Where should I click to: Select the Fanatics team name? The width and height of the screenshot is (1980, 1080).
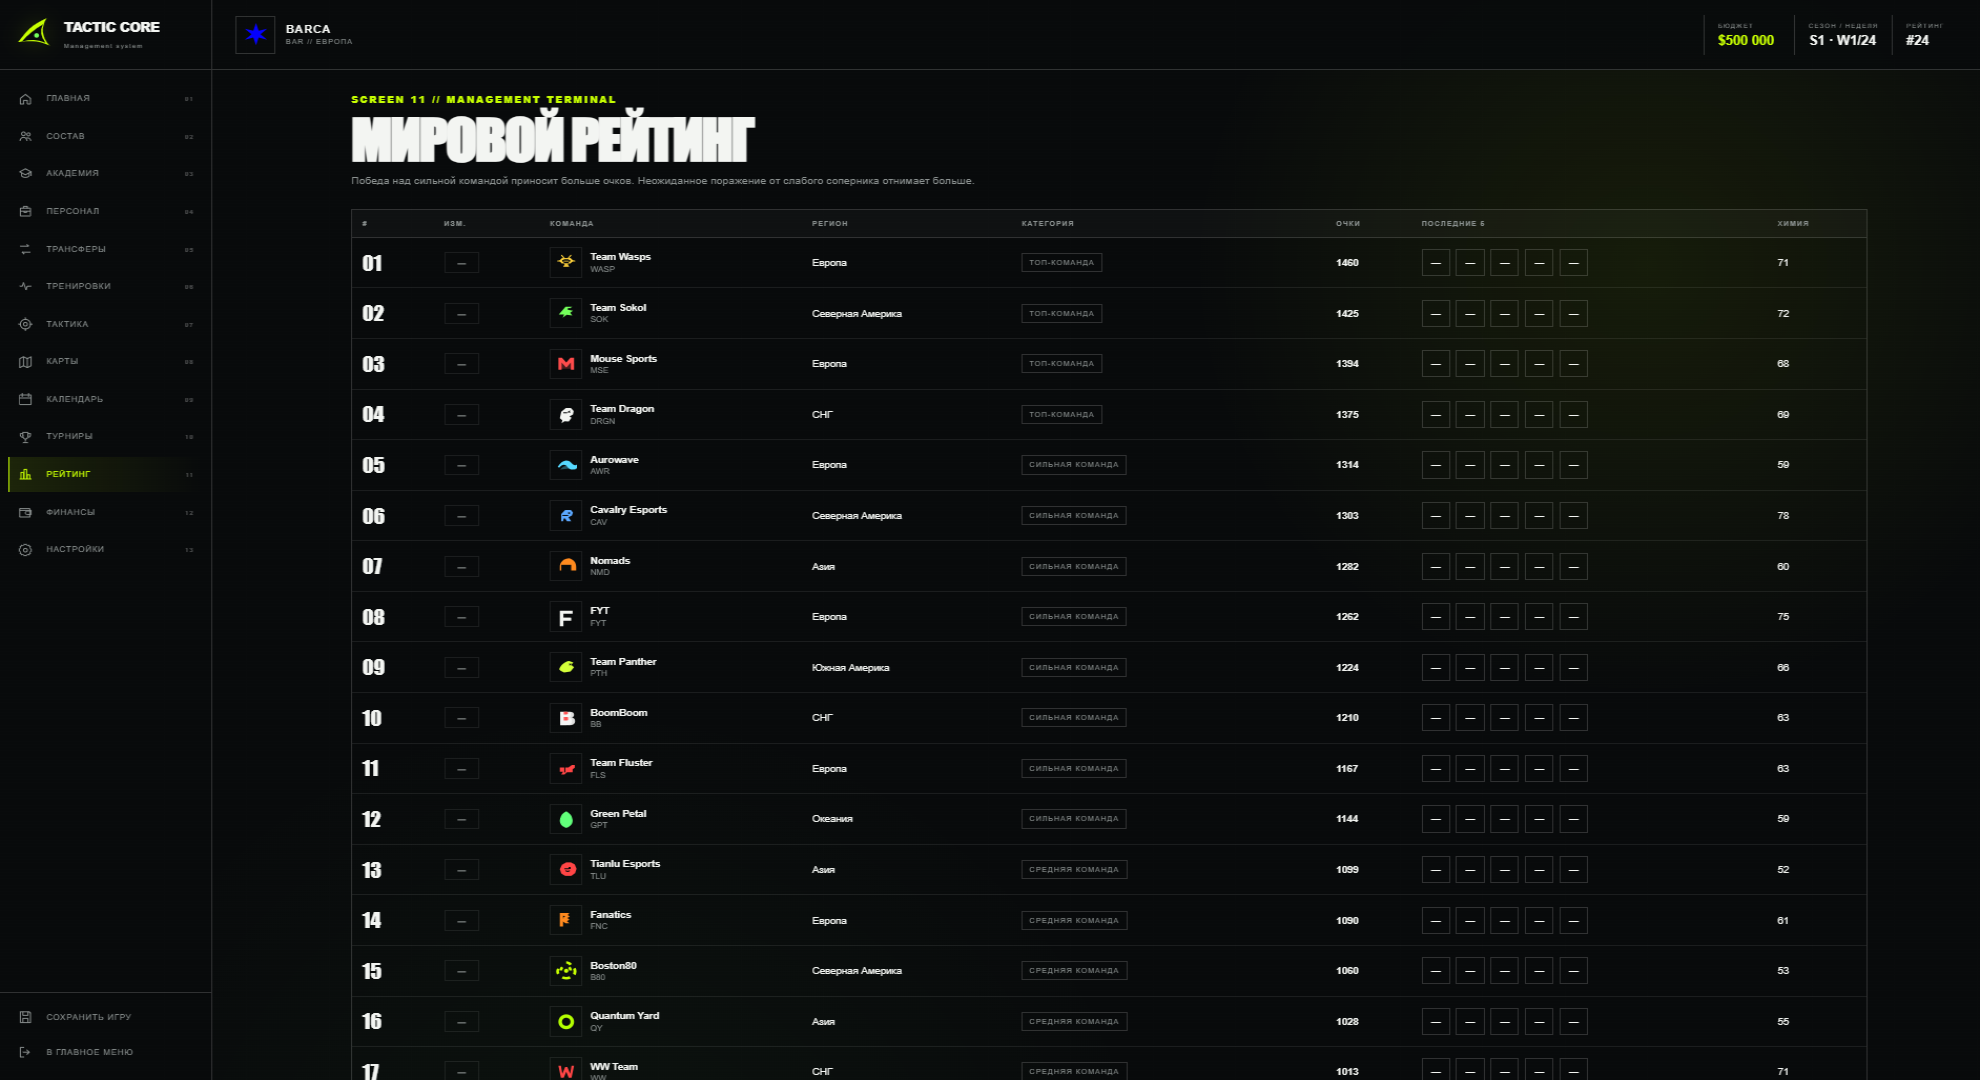coord(610,915)
